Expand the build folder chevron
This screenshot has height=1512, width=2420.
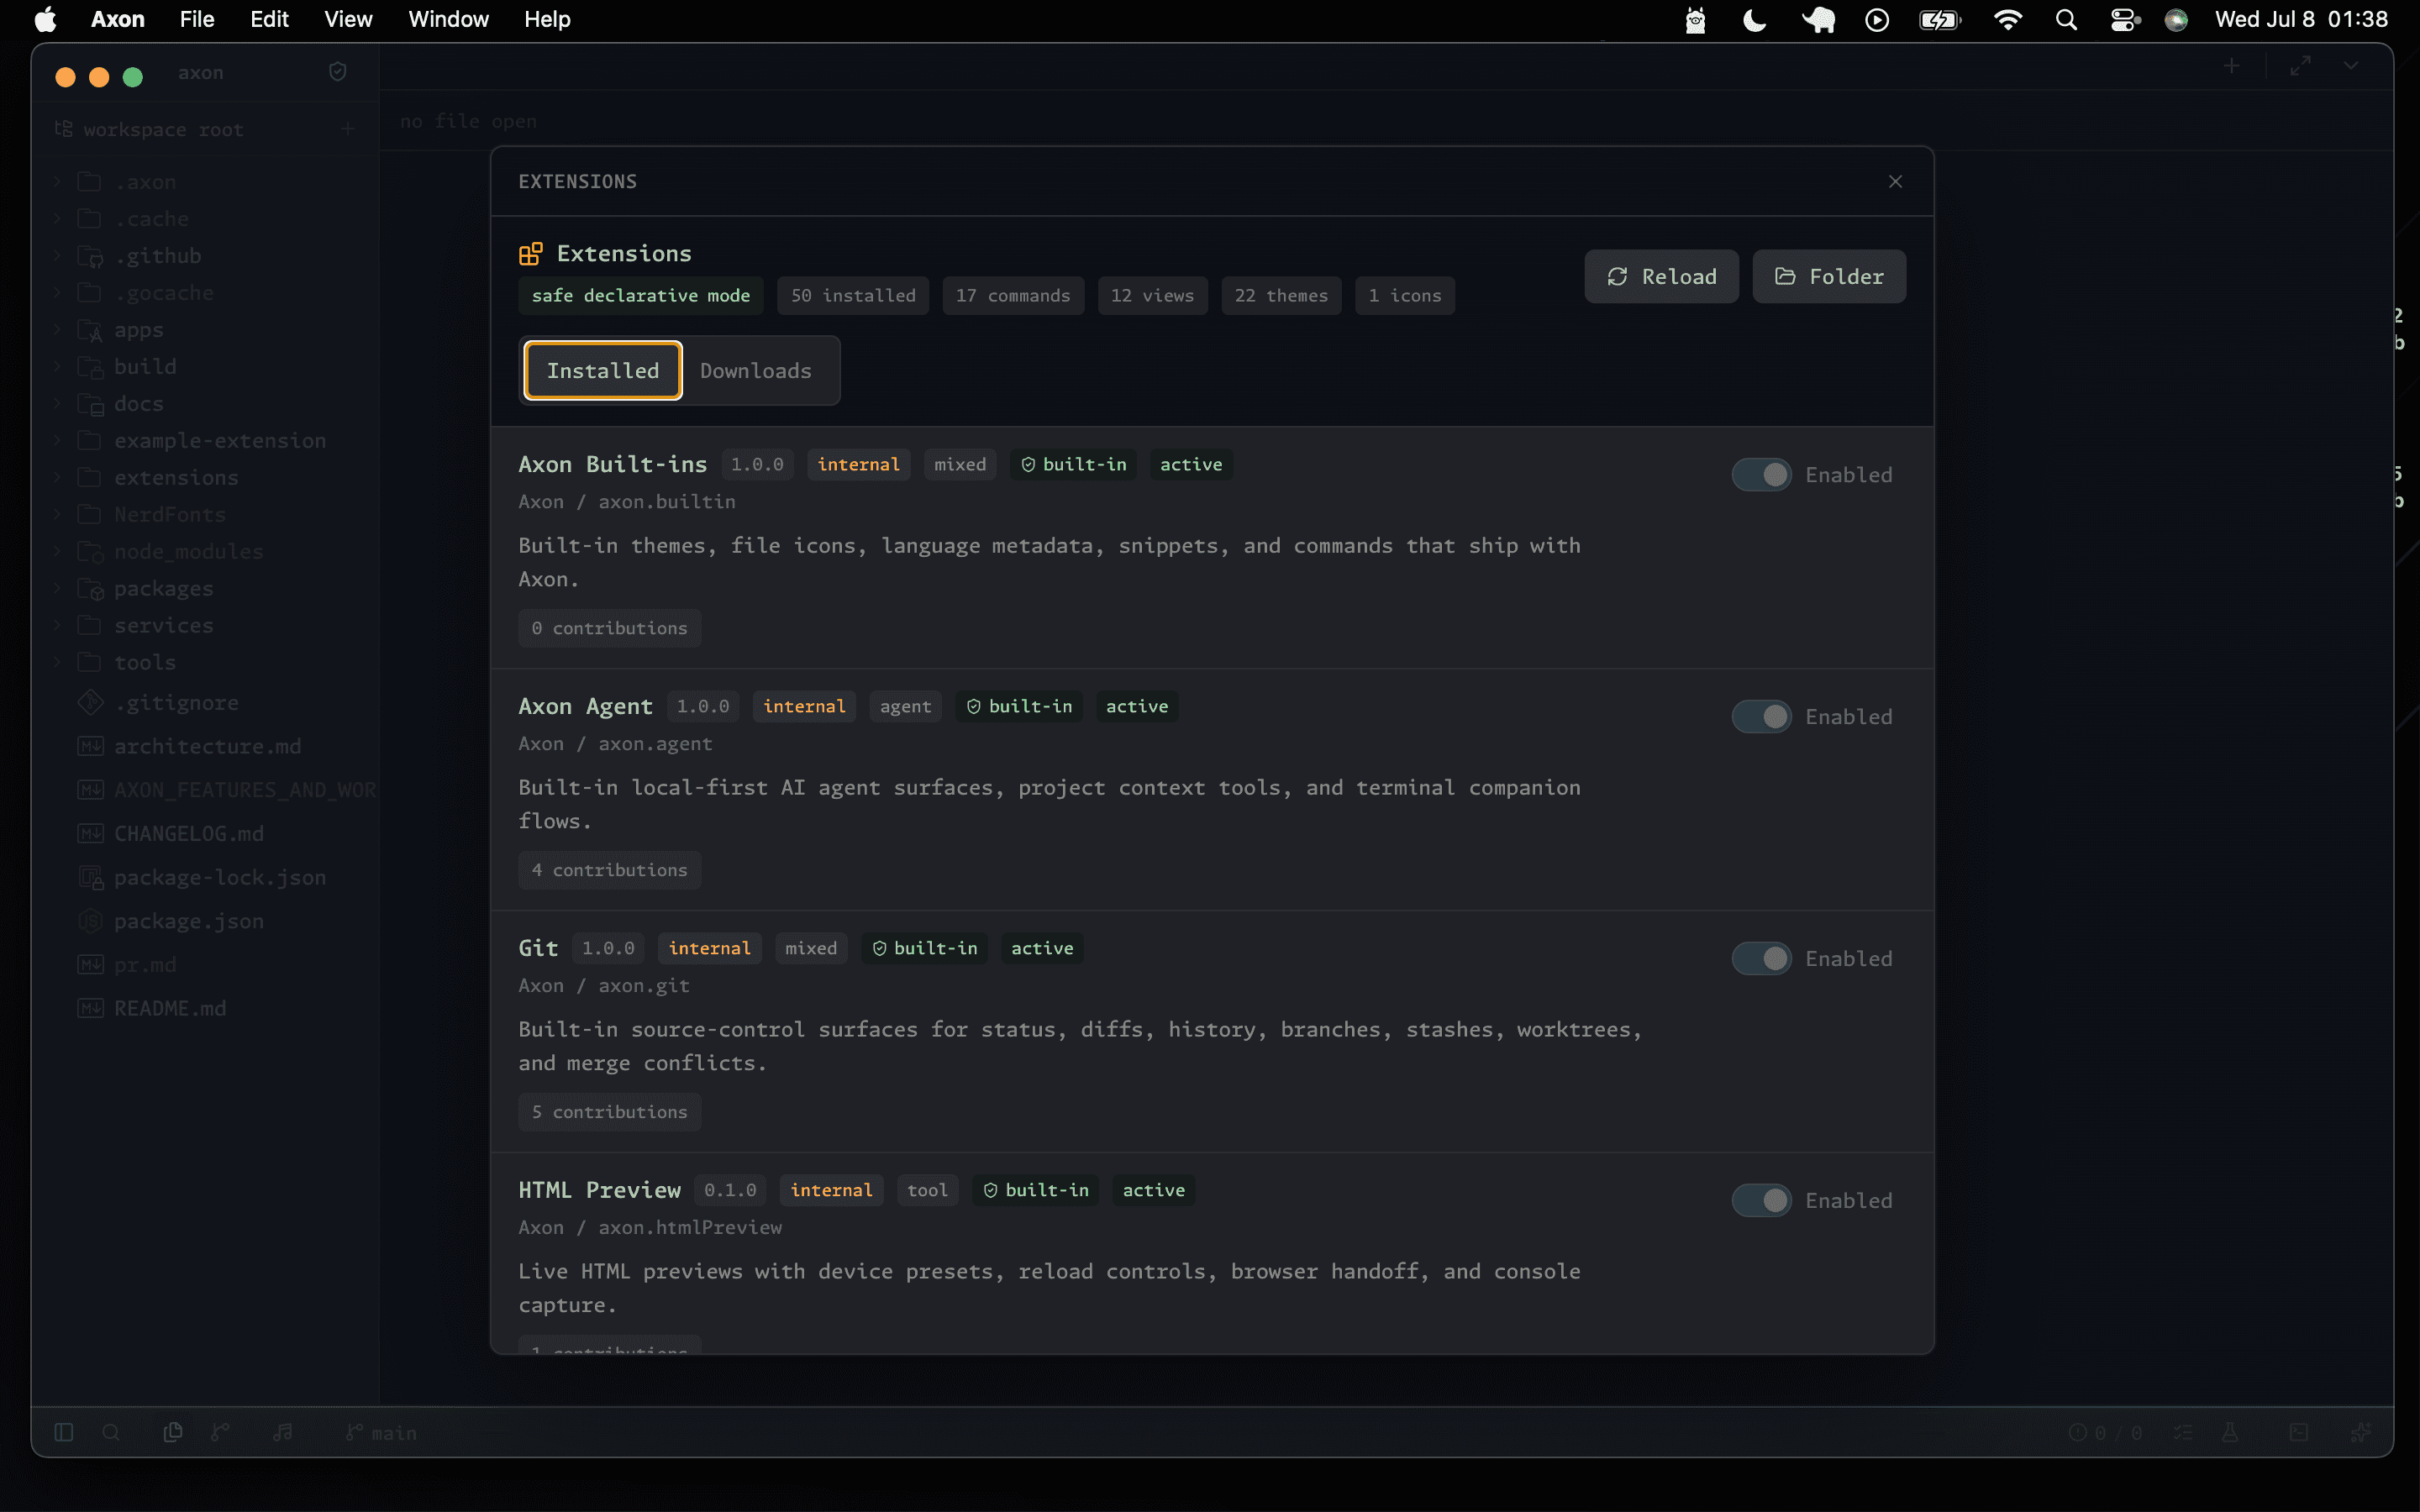(x=58, y=367)
